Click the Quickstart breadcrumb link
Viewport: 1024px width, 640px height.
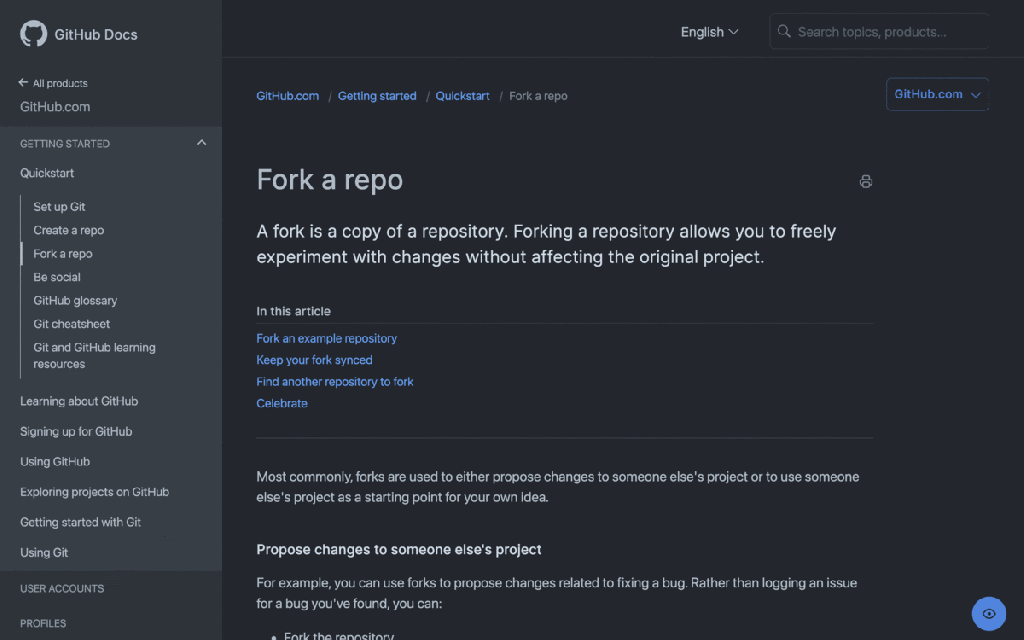click(462, 96)
